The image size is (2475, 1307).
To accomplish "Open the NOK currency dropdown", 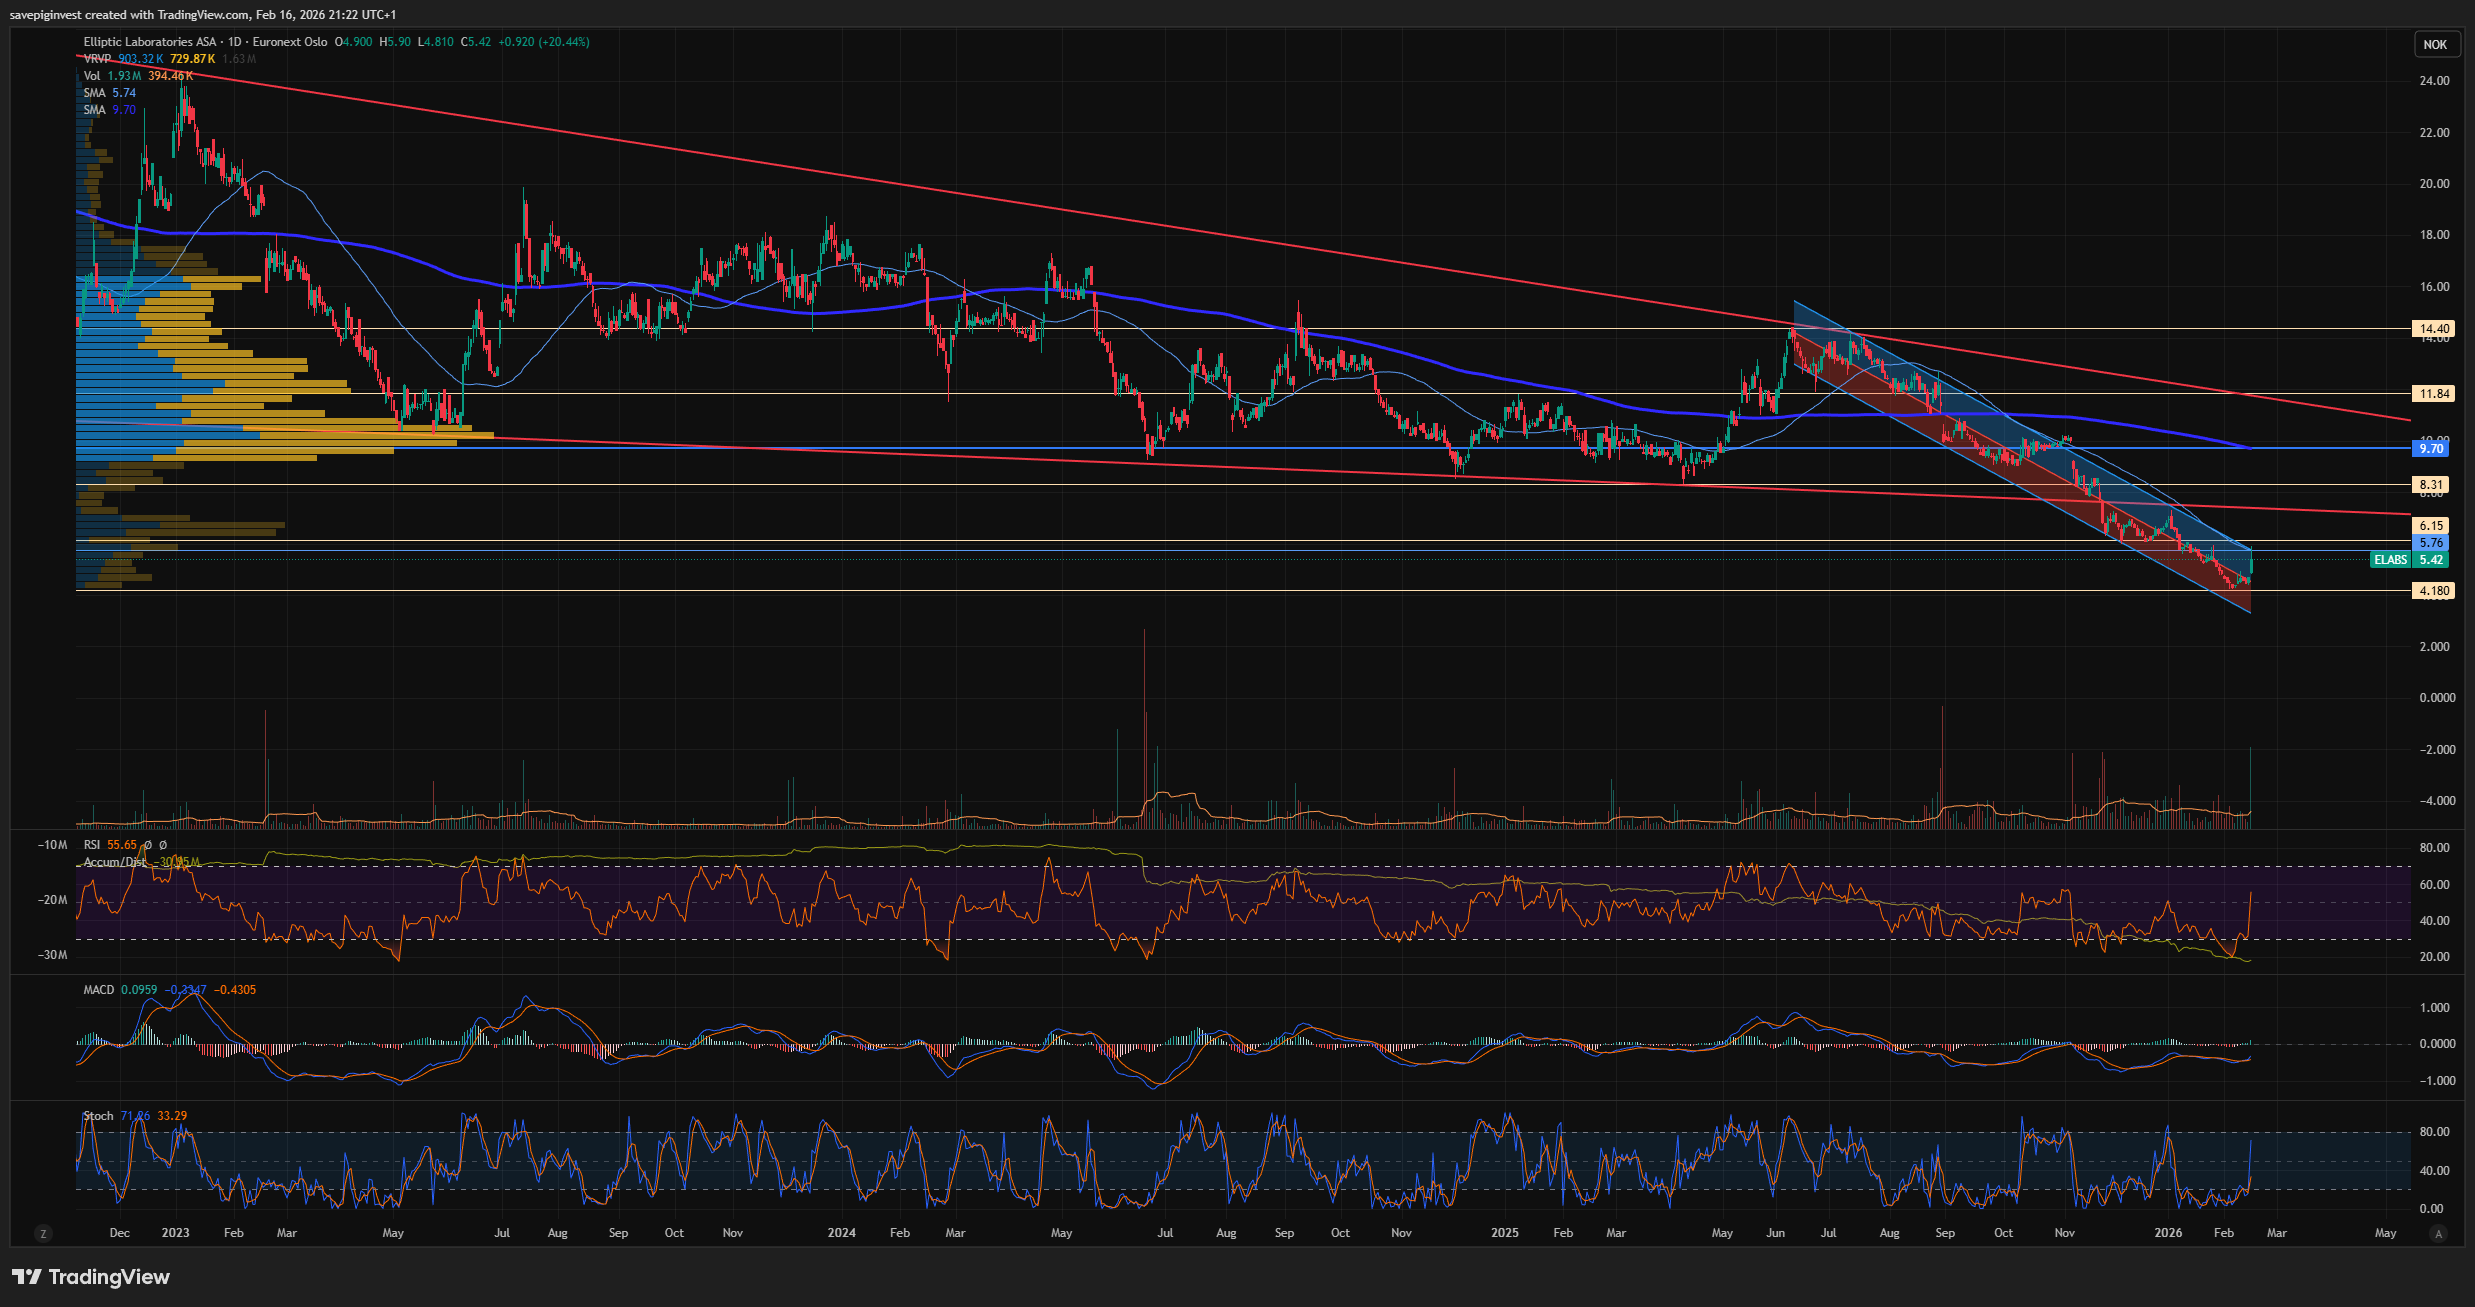I will (x=2435, y=44).
